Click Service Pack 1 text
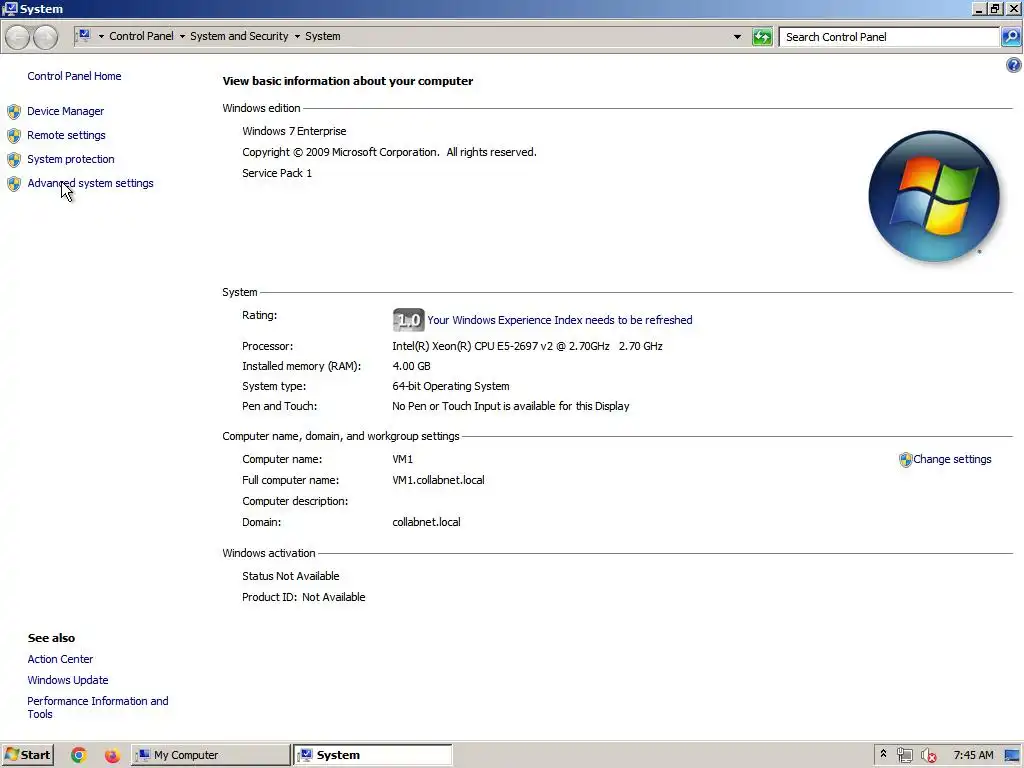 277,173
